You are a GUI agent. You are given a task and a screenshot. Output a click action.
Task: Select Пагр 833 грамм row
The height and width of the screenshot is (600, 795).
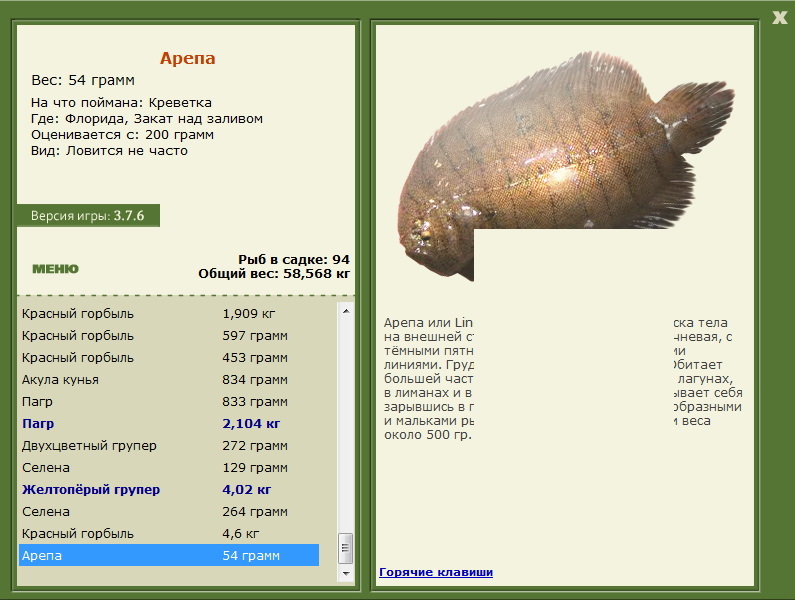point(169,402)
